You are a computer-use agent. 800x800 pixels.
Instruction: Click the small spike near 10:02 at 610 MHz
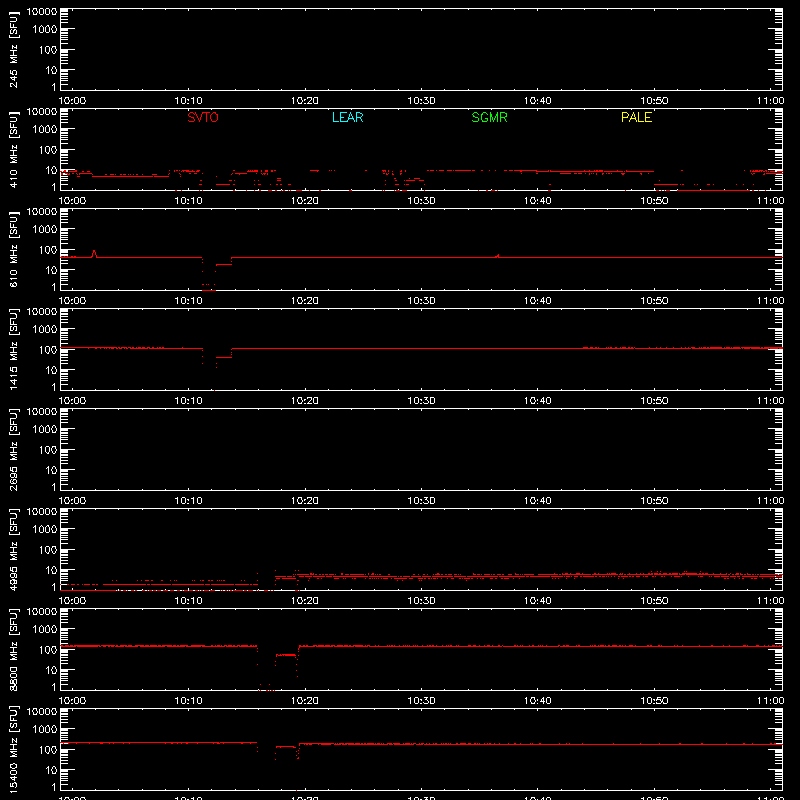(94, 254)
